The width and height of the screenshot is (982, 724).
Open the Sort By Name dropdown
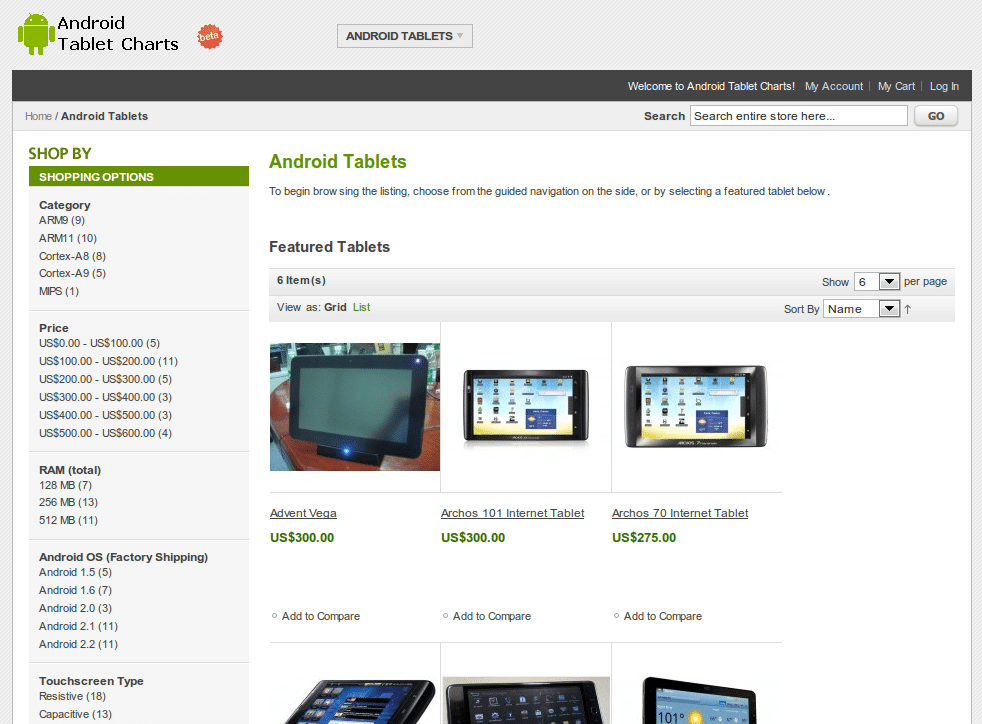coord(861,309)
